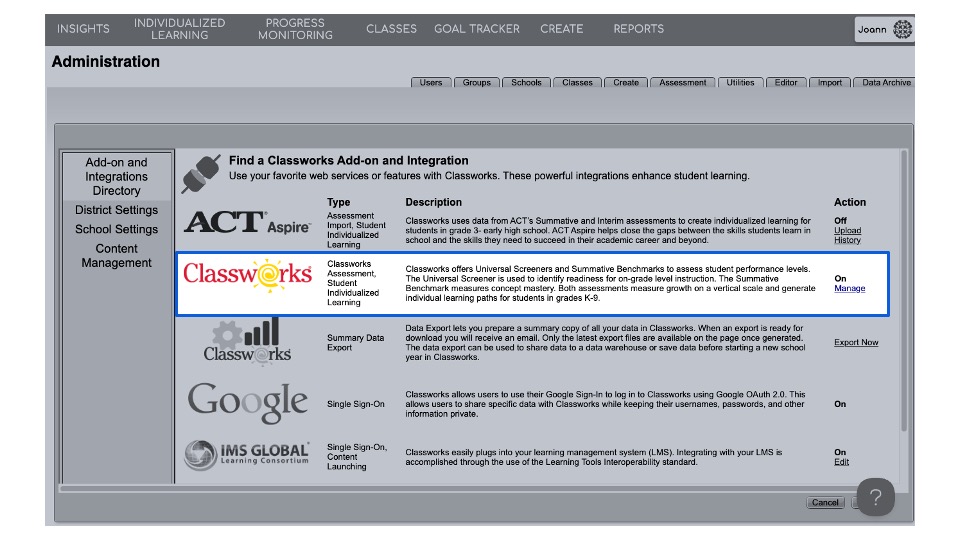Viewport: 960px width, 540px height.
Task: Click the History link for ACT Aspire
Action: 847,240
